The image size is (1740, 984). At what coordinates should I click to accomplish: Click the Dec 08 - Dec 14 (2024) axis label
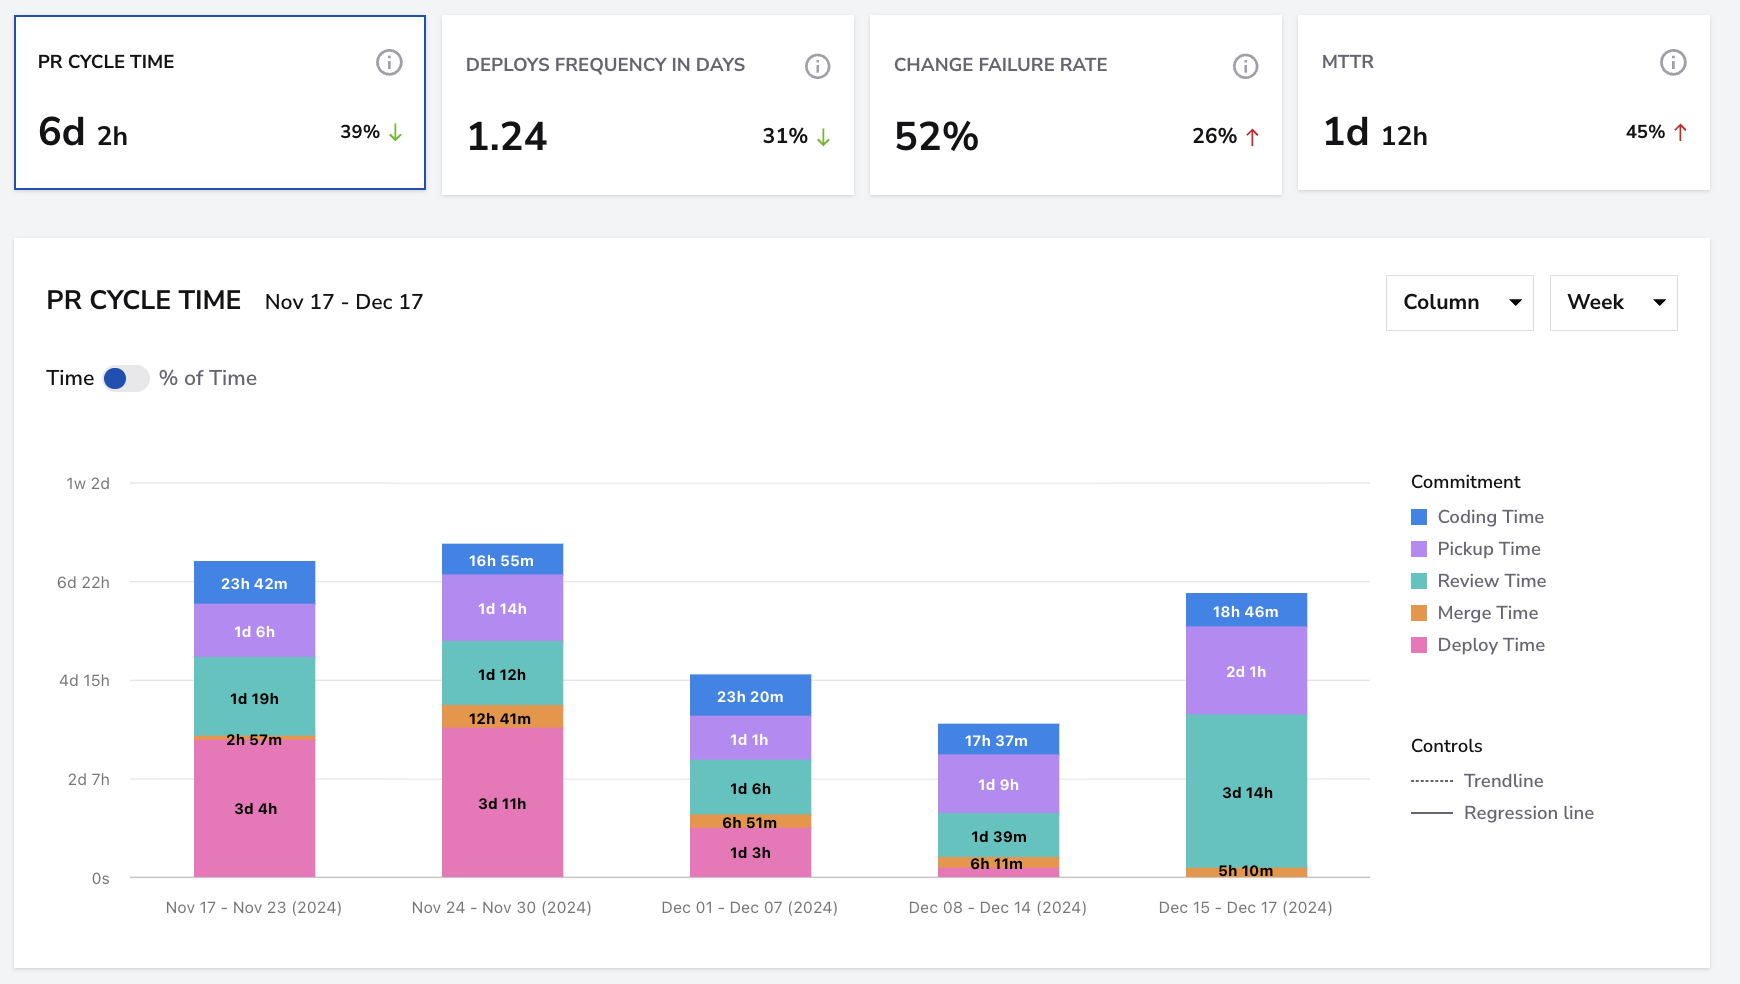coord(998,908)
